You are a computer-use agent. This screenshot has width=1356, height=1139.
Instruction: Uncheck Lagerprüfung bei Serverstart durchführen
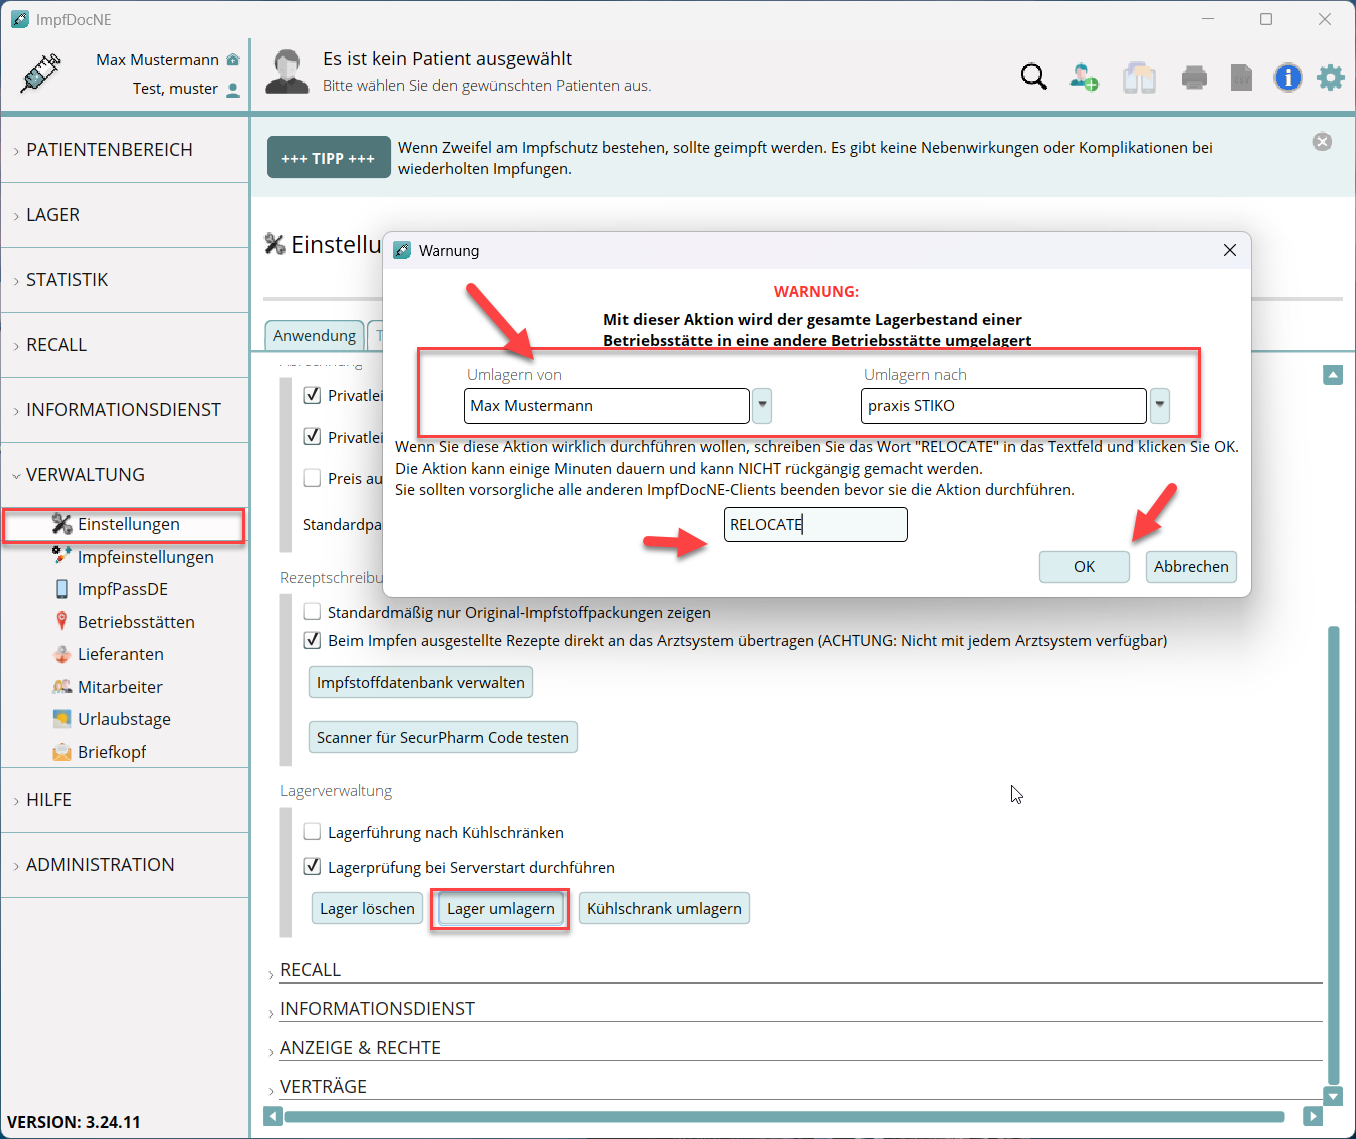pyautogui.click(x=313, y=867)
